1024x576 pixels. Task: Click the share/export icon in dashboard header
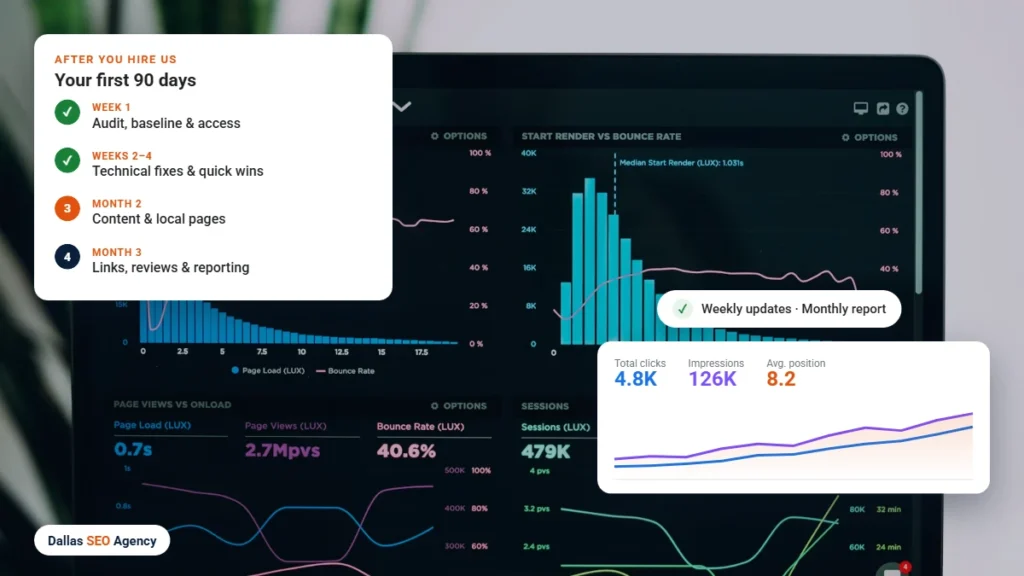tap(883, 108)
